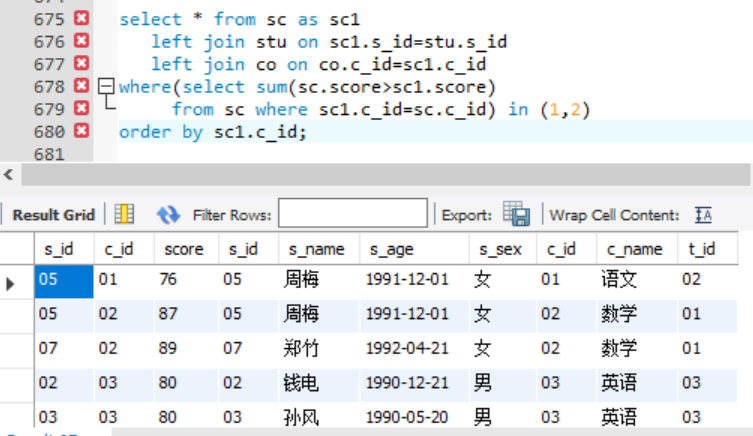Select the highlighted 05 cell in first row
This screenshot has height=436, width=753.
64,281
